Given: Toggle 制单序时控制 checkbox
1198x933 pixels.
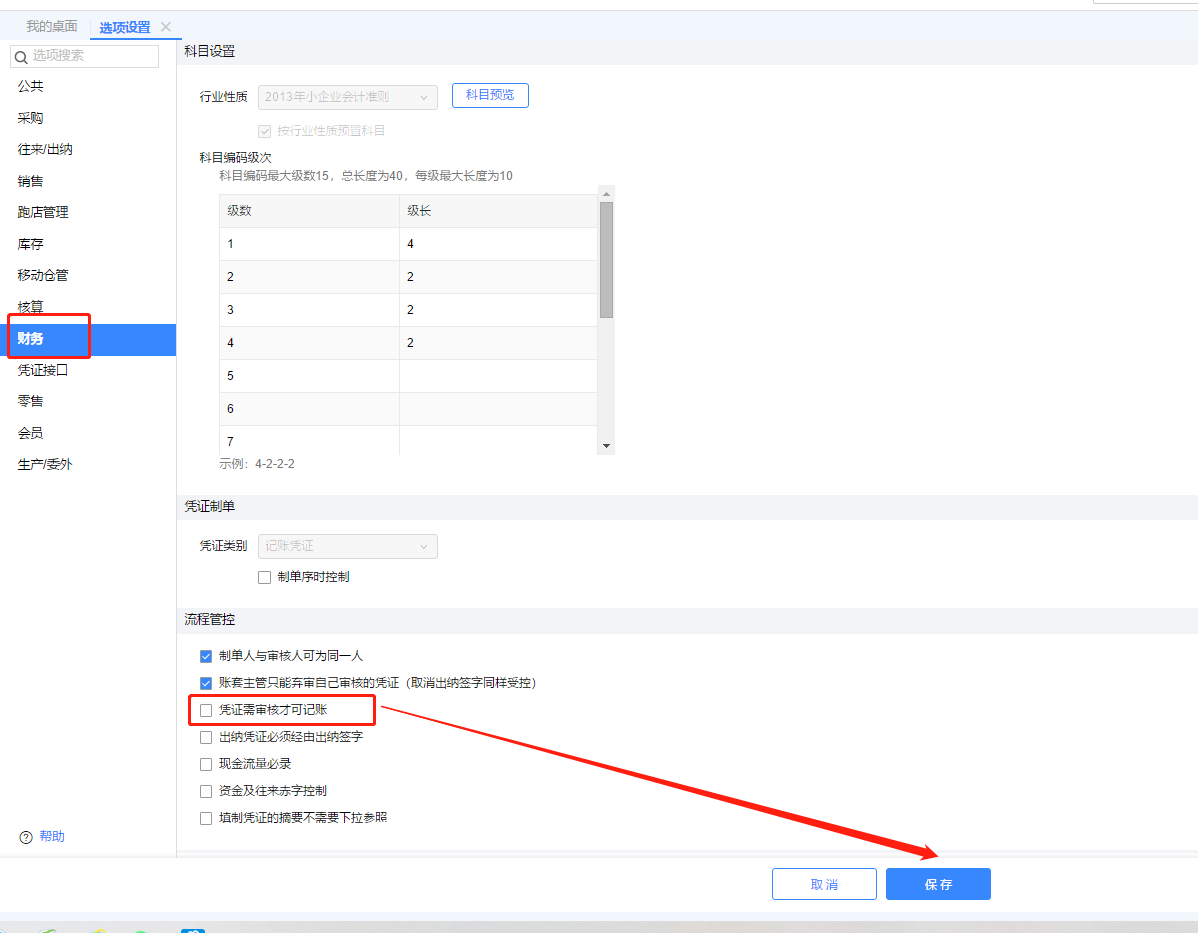Looking at the screenshot, I should tap(264, 577).
